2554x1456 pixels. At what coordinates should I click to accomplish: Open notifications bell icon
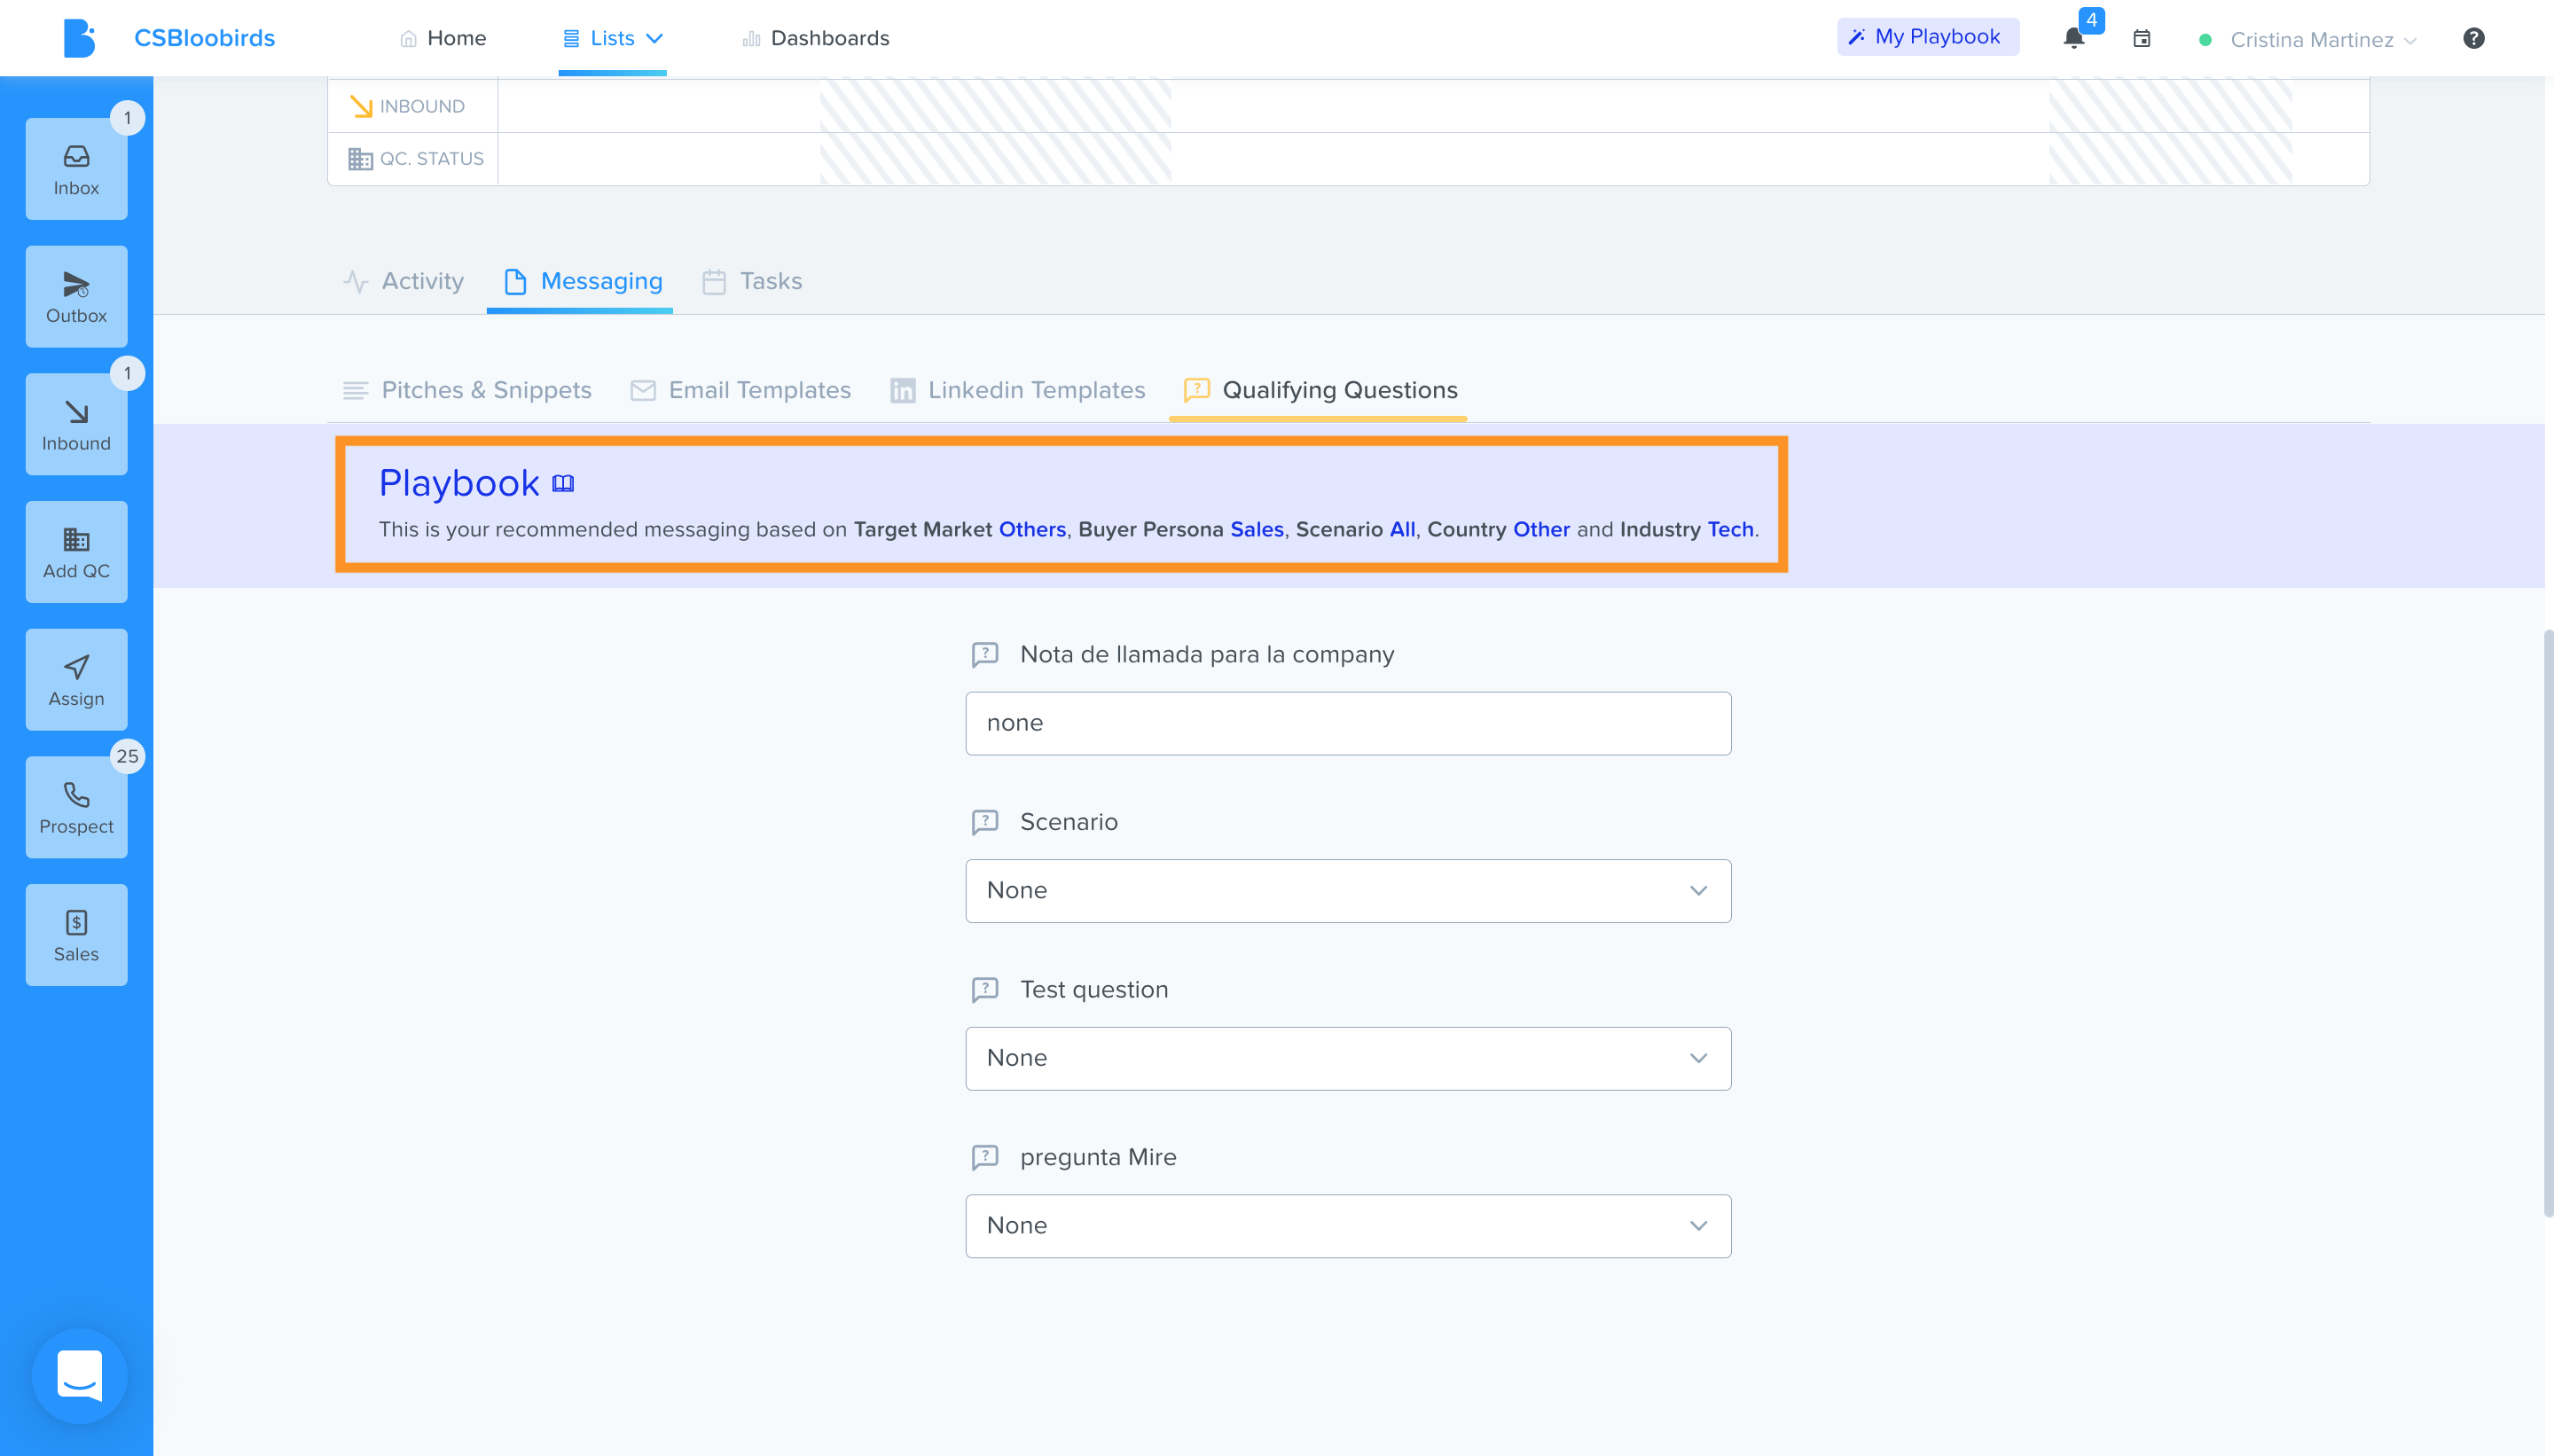pos(2074,38)
